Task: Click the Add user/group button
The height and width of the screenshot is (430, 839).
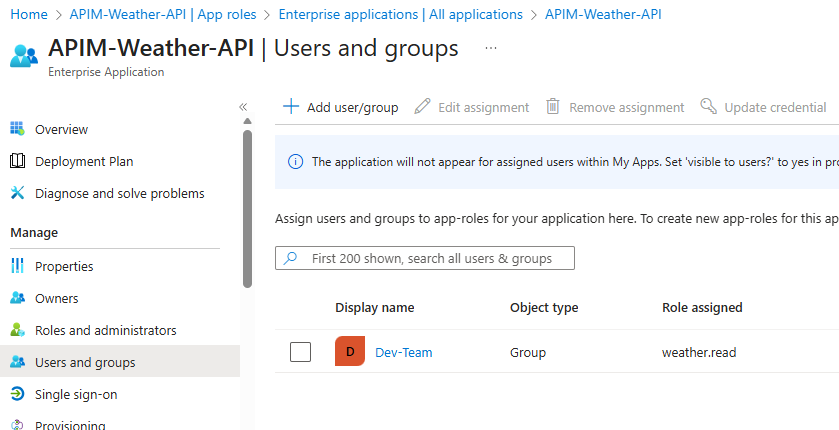Action: tap(341, 107)
